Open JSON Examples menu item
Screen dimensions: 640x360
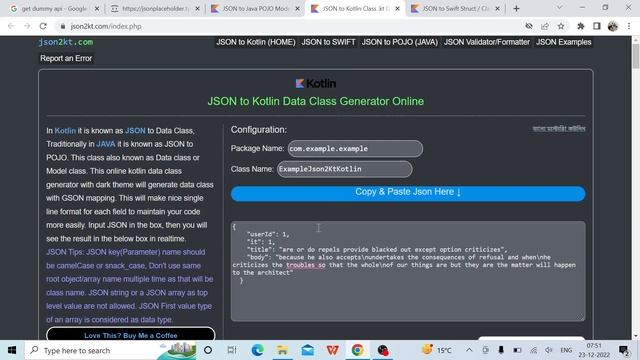tap(563, 42)
